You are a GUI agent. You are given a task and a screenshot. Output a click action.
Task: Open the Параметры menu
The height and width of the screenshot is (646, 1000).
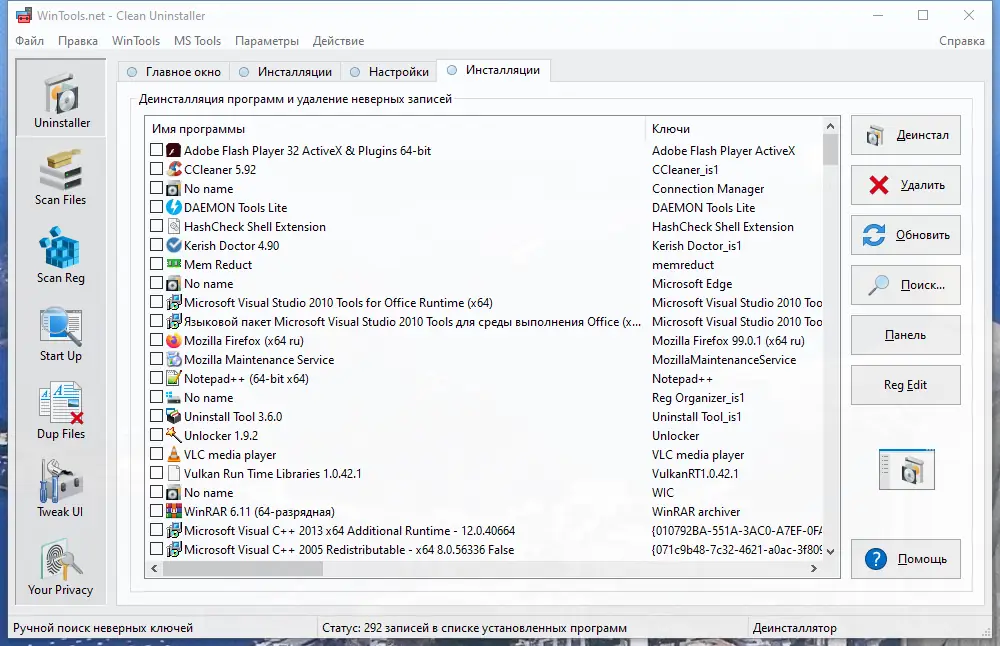pos(267,41)
